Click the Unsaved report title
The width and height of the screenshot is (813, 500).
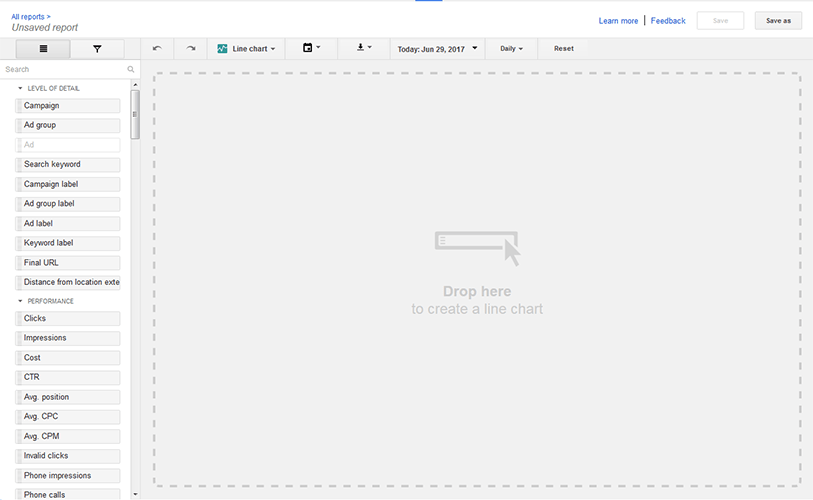coord(45,27)
